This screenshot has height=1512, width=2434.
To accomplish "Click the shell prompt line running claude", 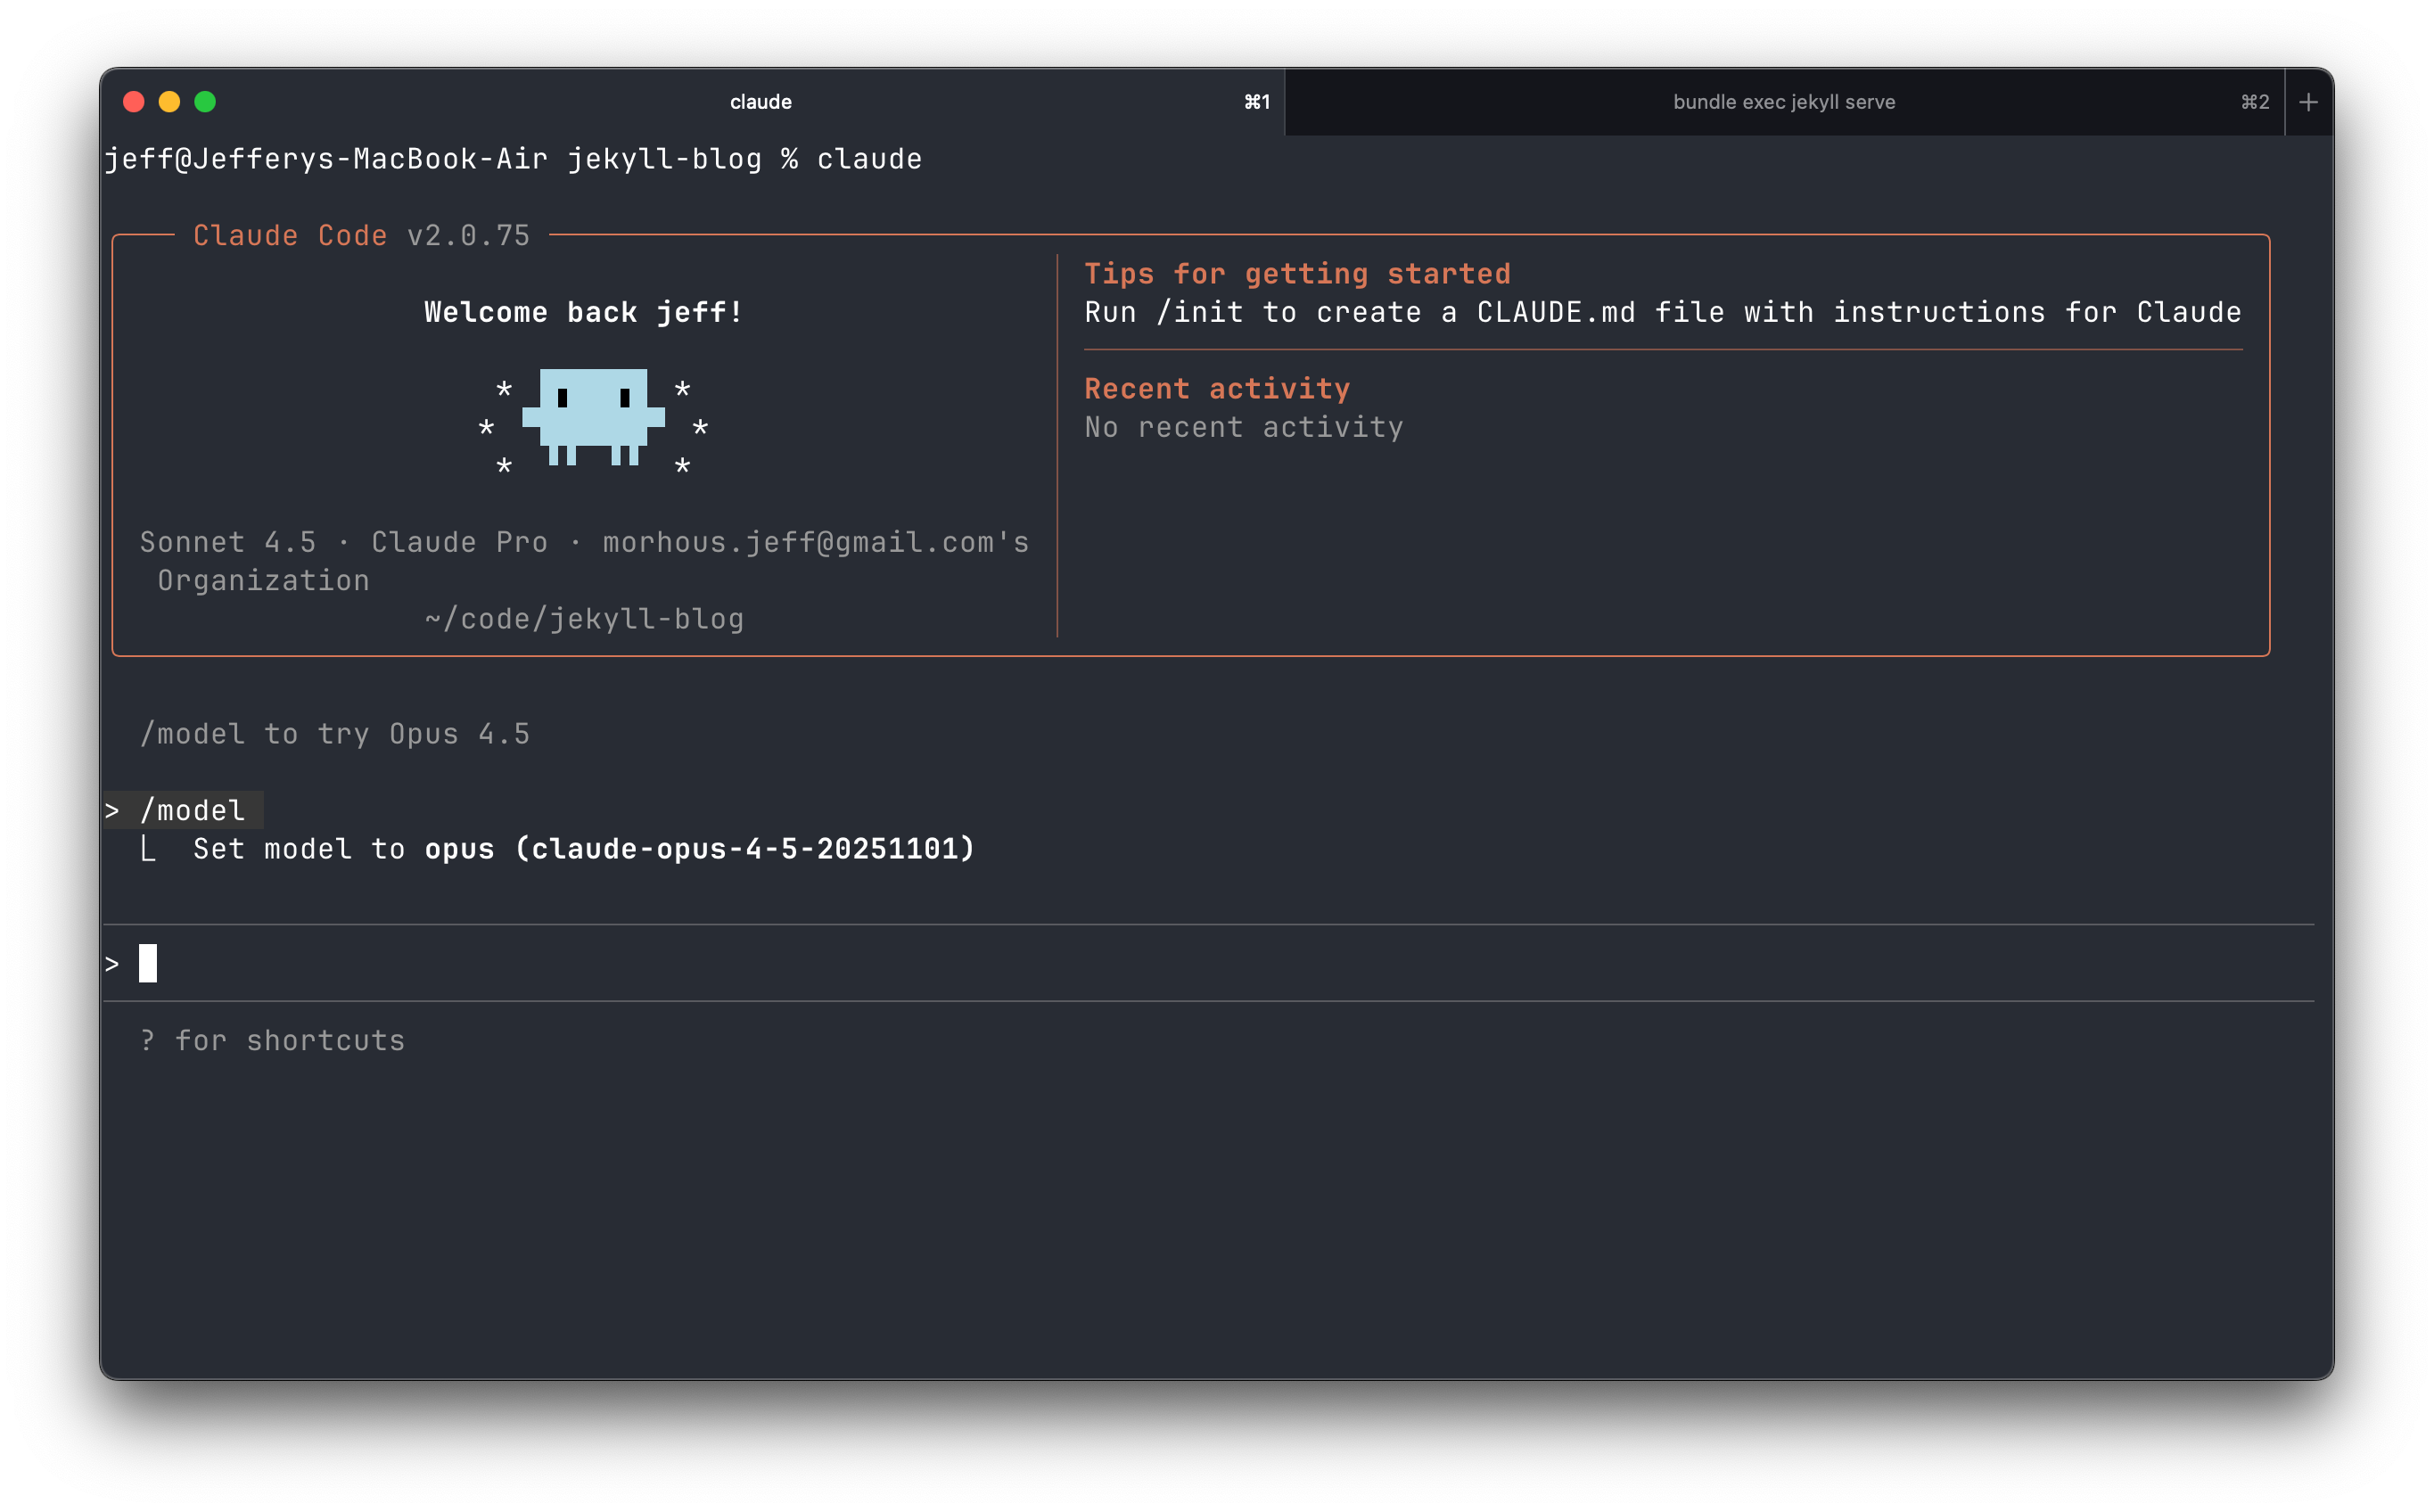I will pos(513,159).
